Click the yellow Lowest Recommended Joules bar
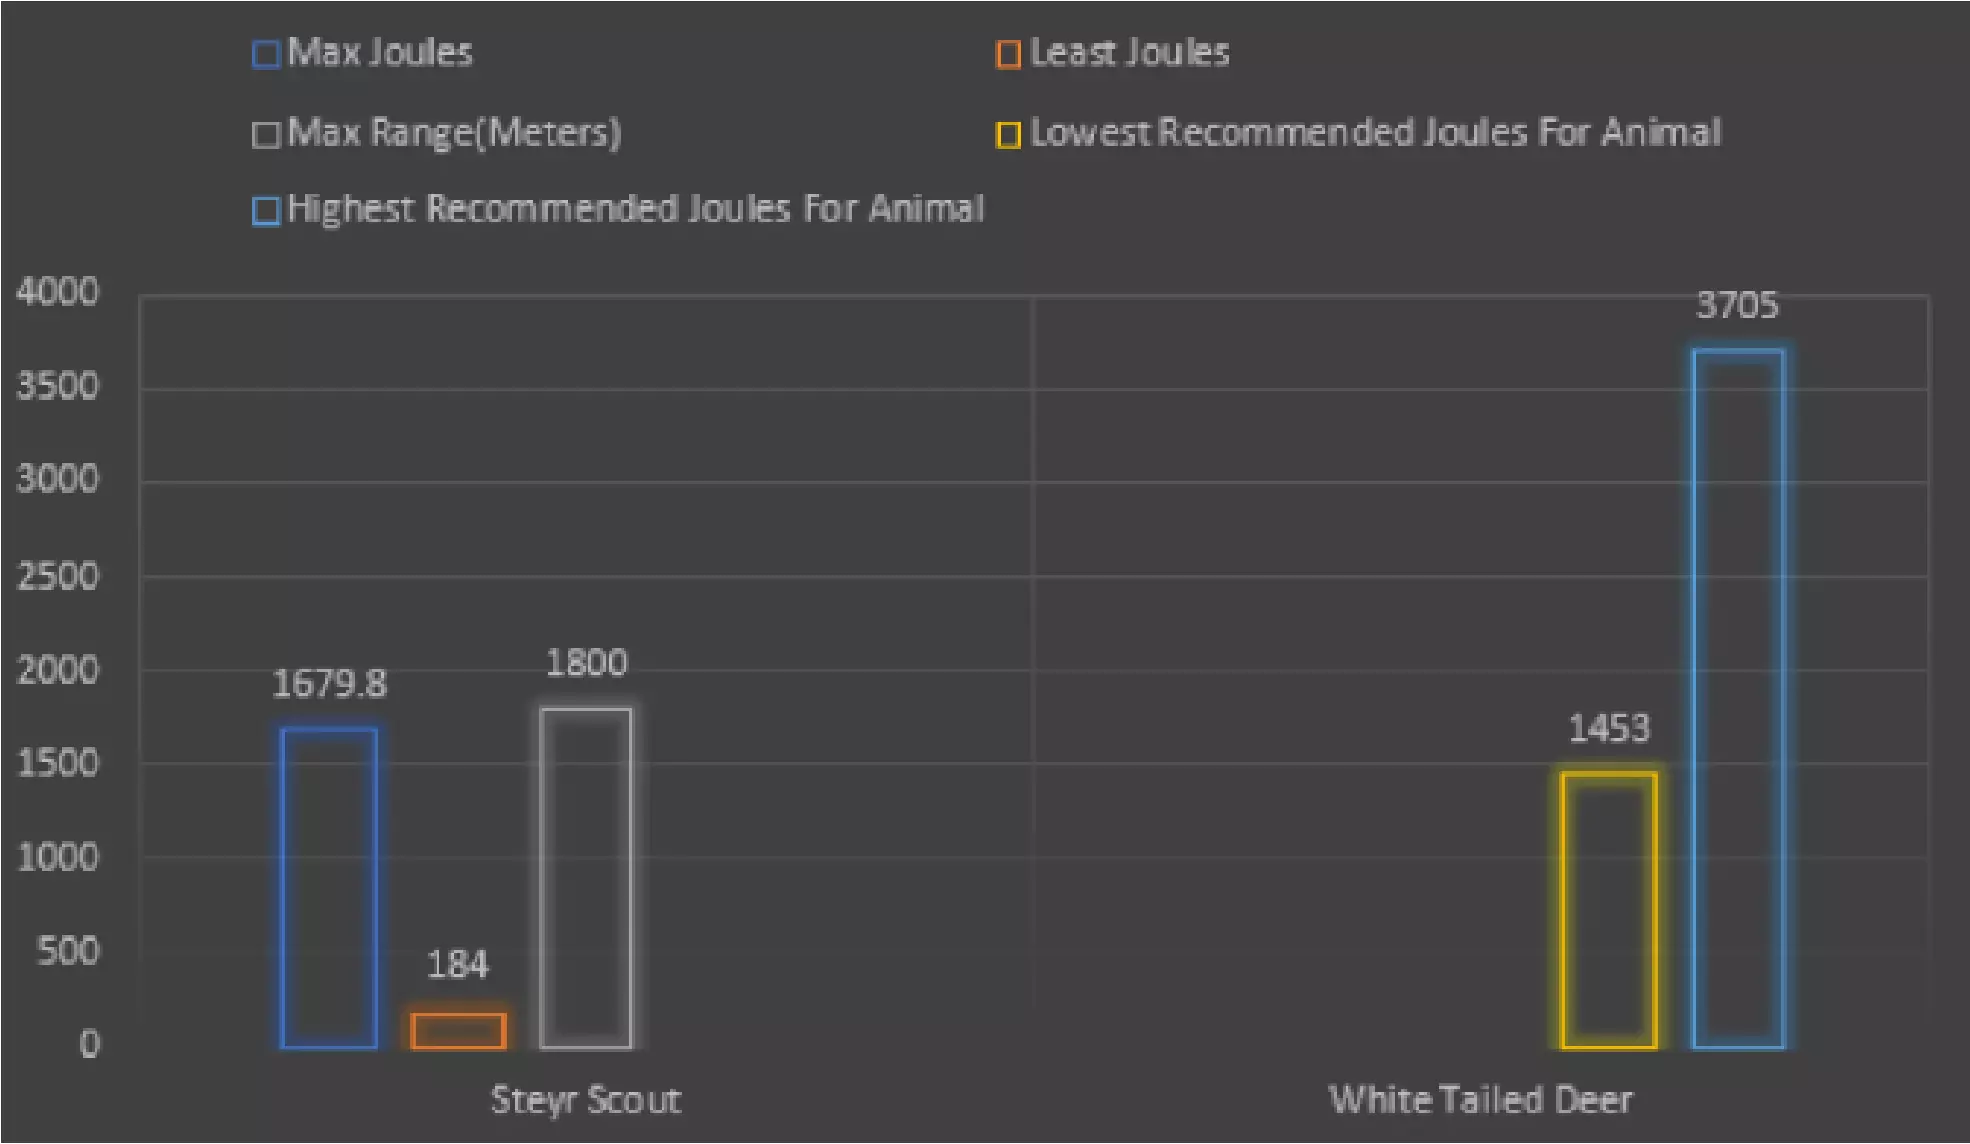Image resolution: width=1970 pixels, height=1144 pixels. [1608, 910]
